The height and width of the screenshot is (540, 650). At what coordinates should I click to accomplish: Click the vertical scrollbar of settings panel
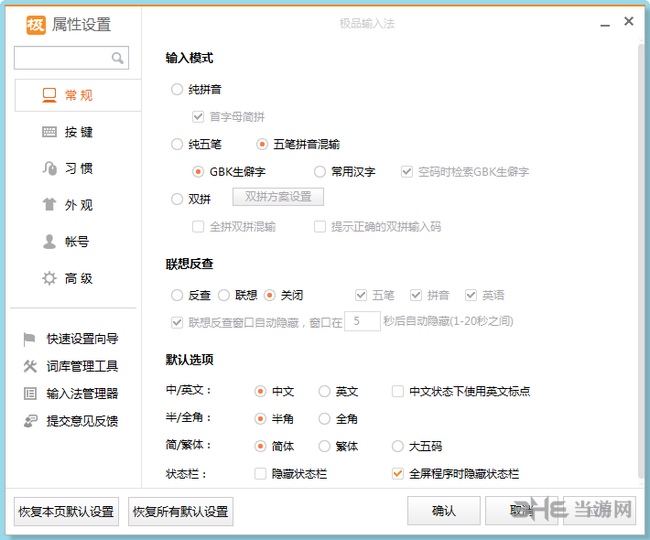click(641, 262)
